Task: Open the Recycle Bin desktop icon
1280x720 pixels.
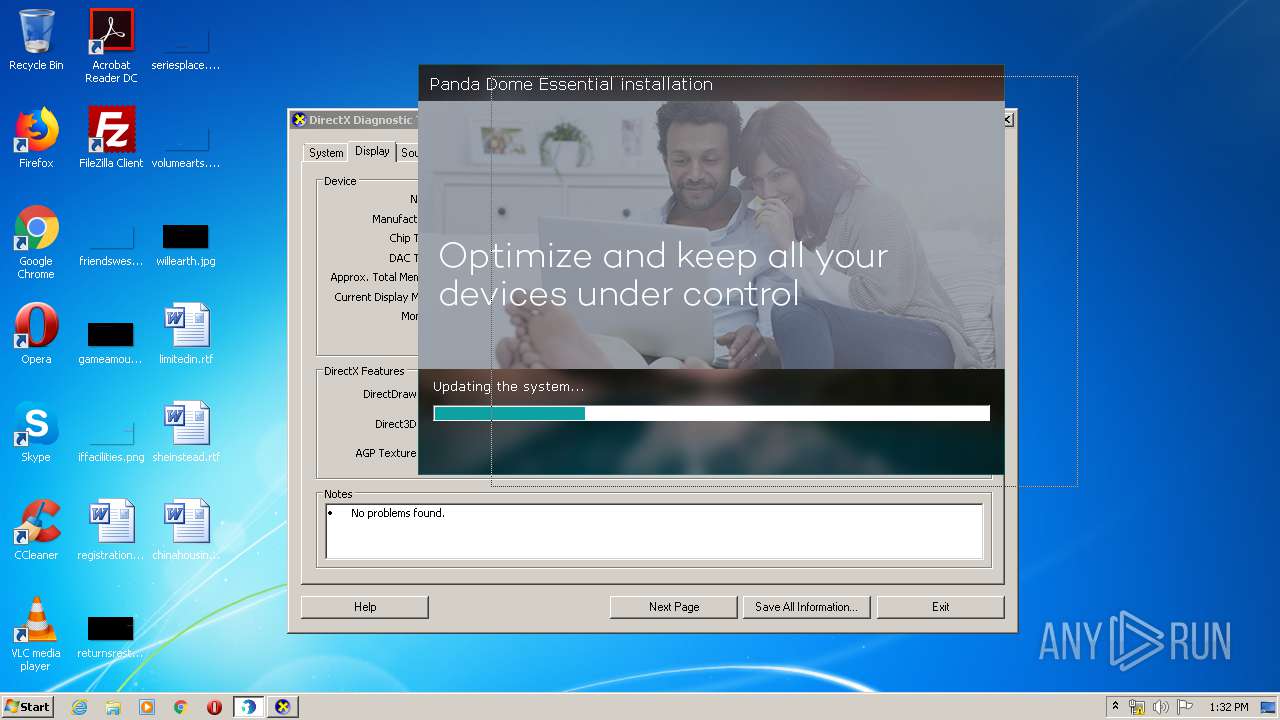Action: pos(36,40)
